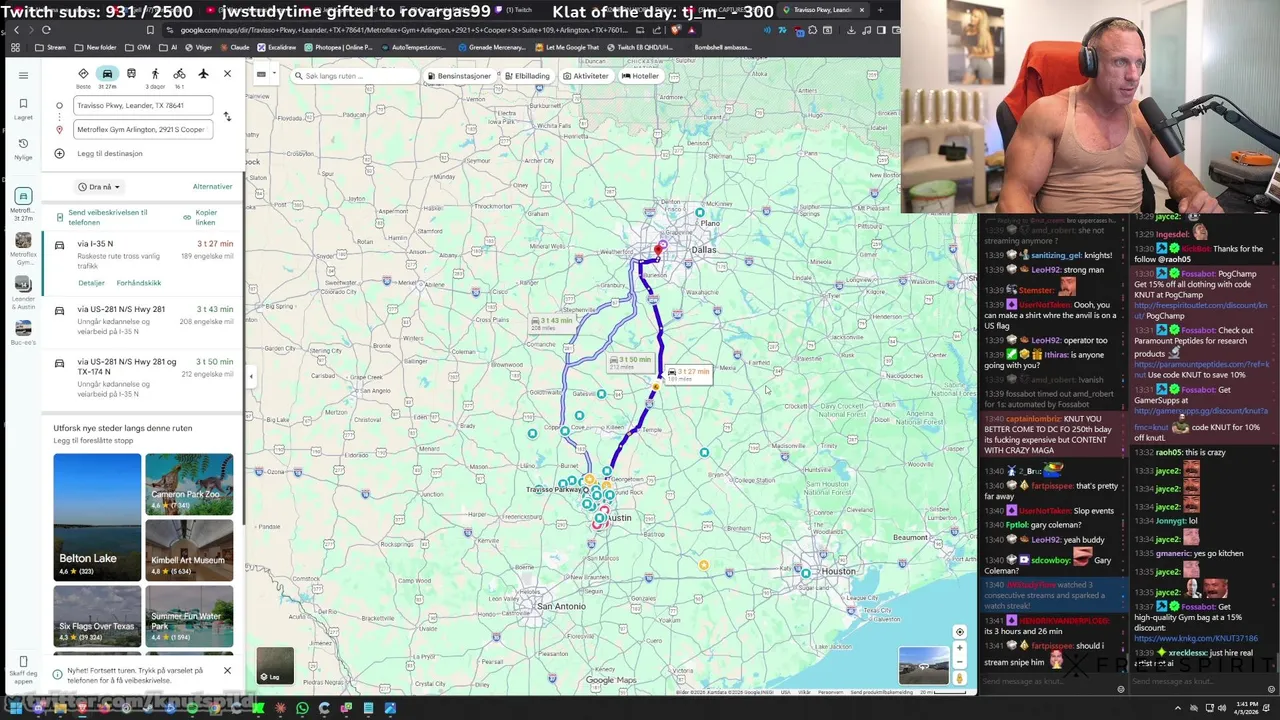Open Forhåndsvisning preview of I-35 route
This screenshot has height=720, width=1280.
point(139,283)
